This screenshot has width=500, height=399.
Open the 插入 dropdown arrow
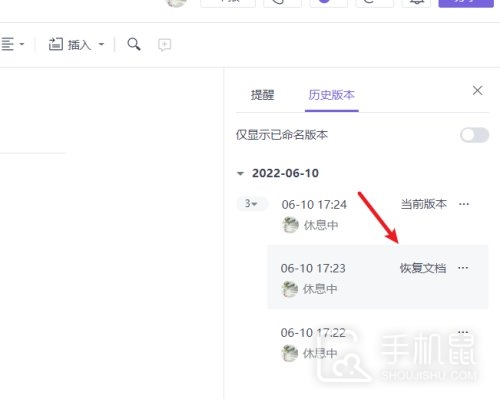[101, 44]
